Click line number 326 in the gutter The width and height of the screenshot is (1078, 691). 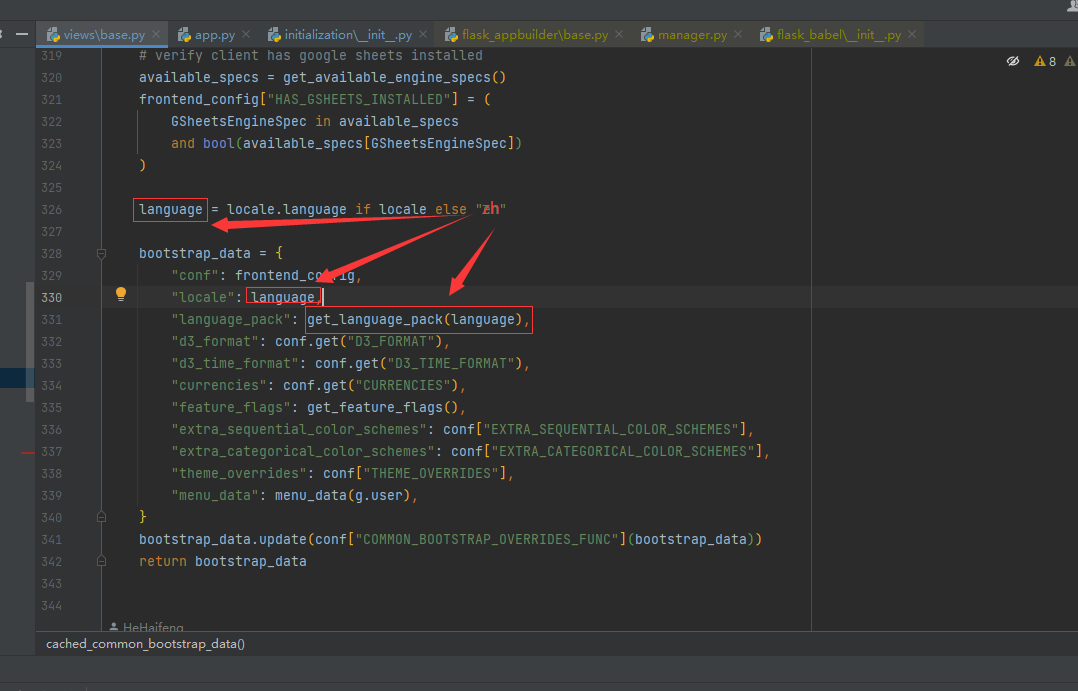[52, 210]
